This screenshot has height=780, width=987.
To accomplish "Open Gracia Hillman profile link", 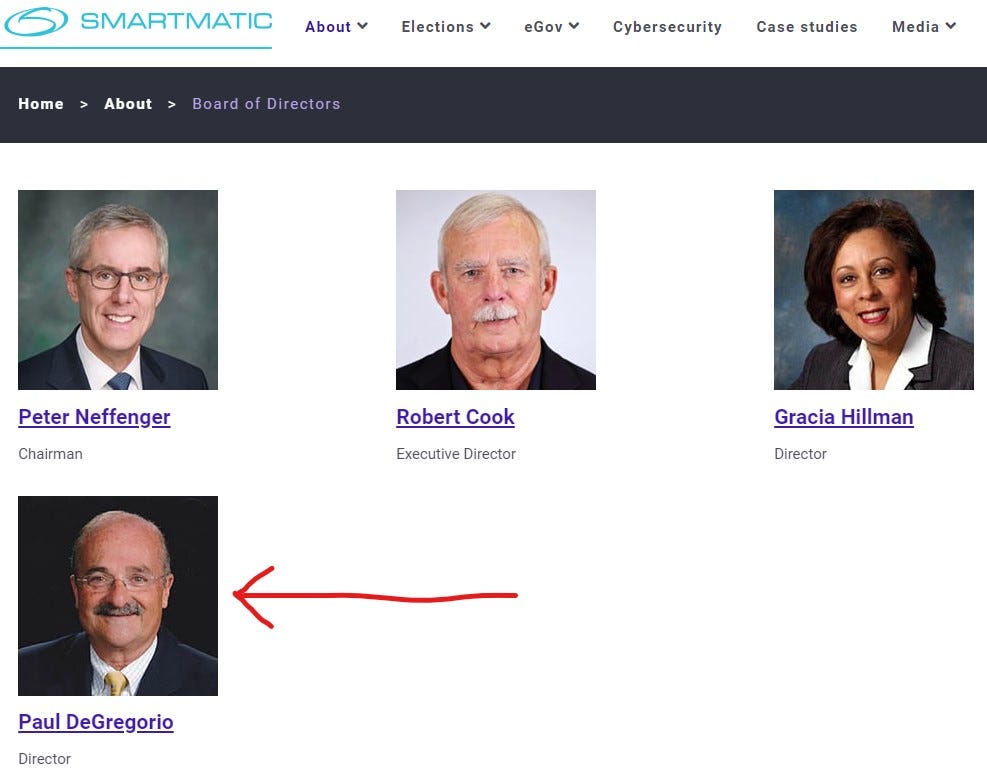I will click(843, 417).
